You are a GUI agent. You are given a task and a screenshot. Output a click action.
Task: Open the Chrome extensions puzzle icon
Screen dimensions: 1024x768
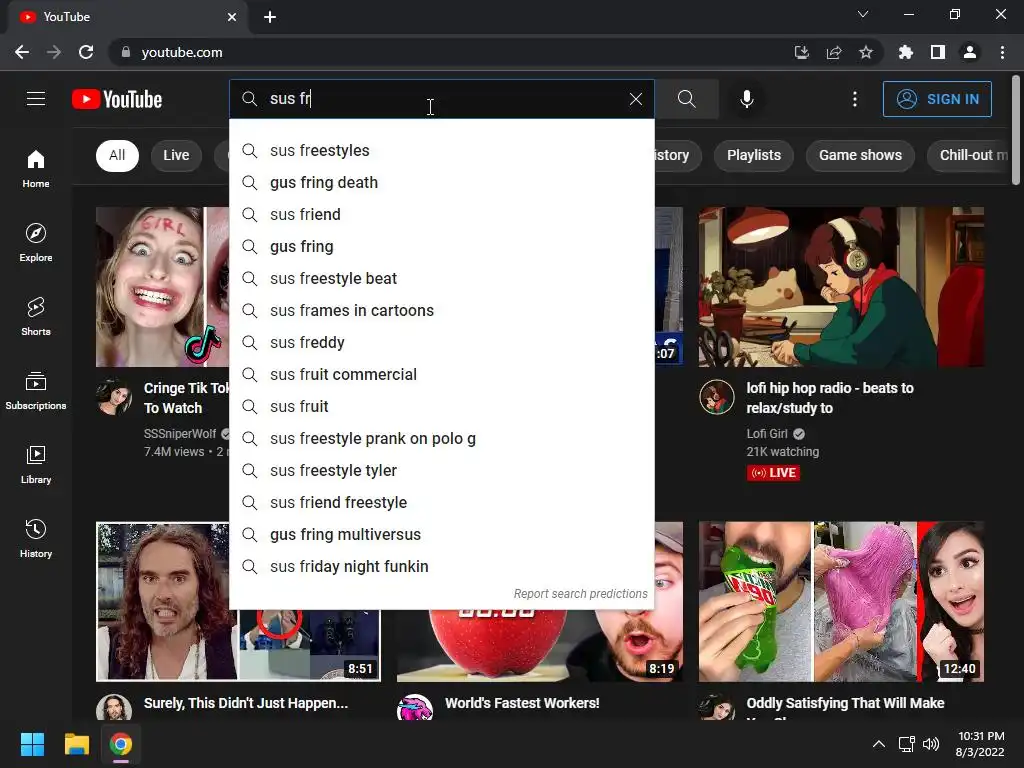905,52
